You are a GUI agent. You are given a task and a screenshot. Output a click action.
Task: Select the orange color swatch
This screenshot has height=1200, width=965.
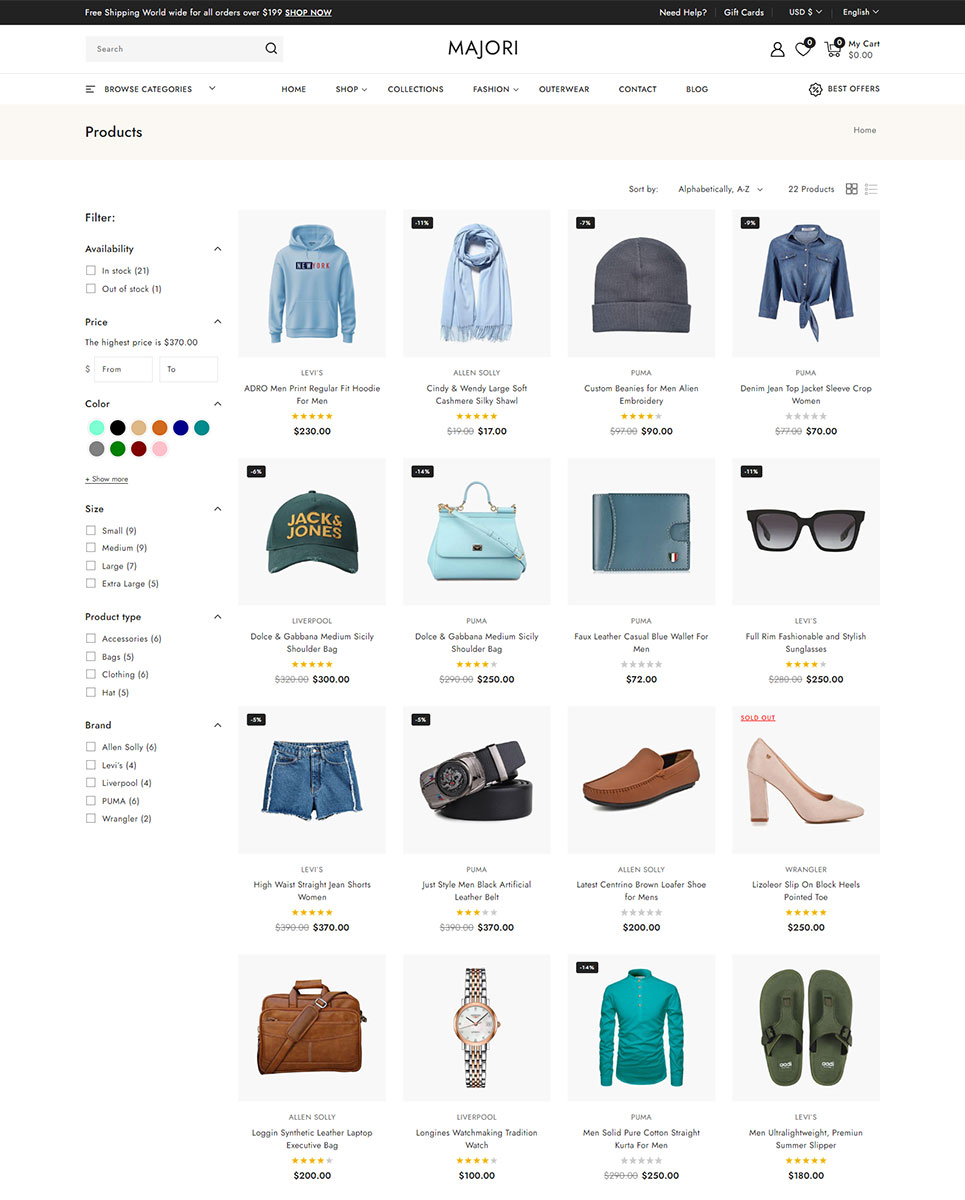160,428
